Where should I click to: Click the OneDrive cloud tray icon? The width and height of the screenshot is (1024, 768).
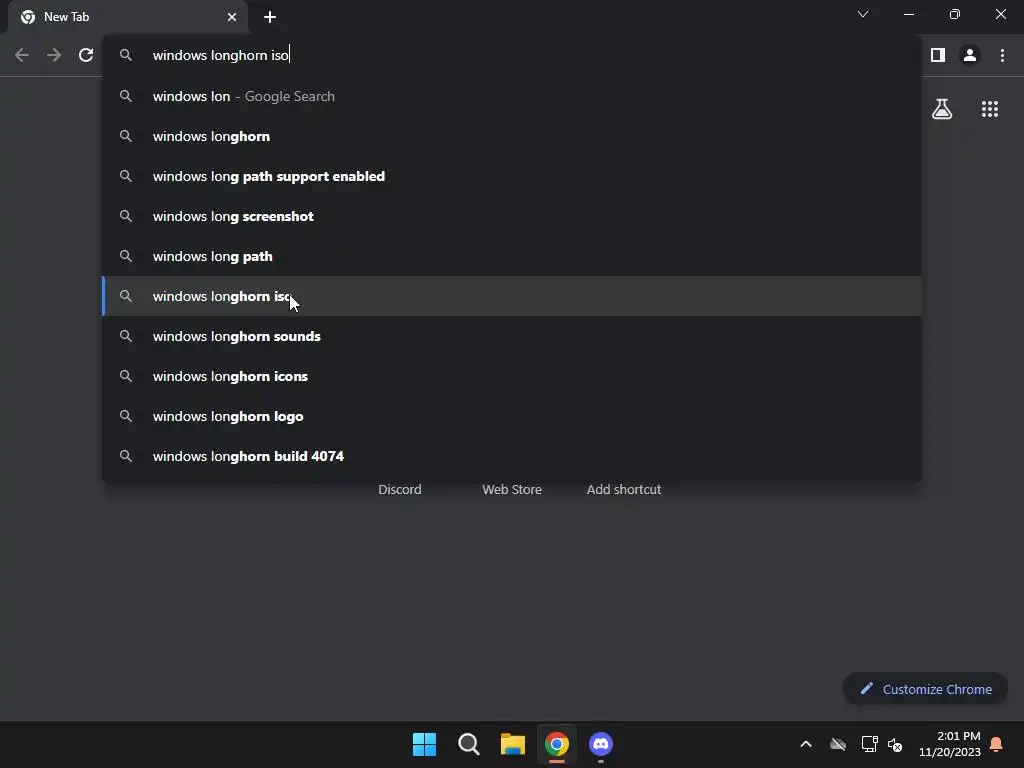pyautogui.click(x=838, y=744)
